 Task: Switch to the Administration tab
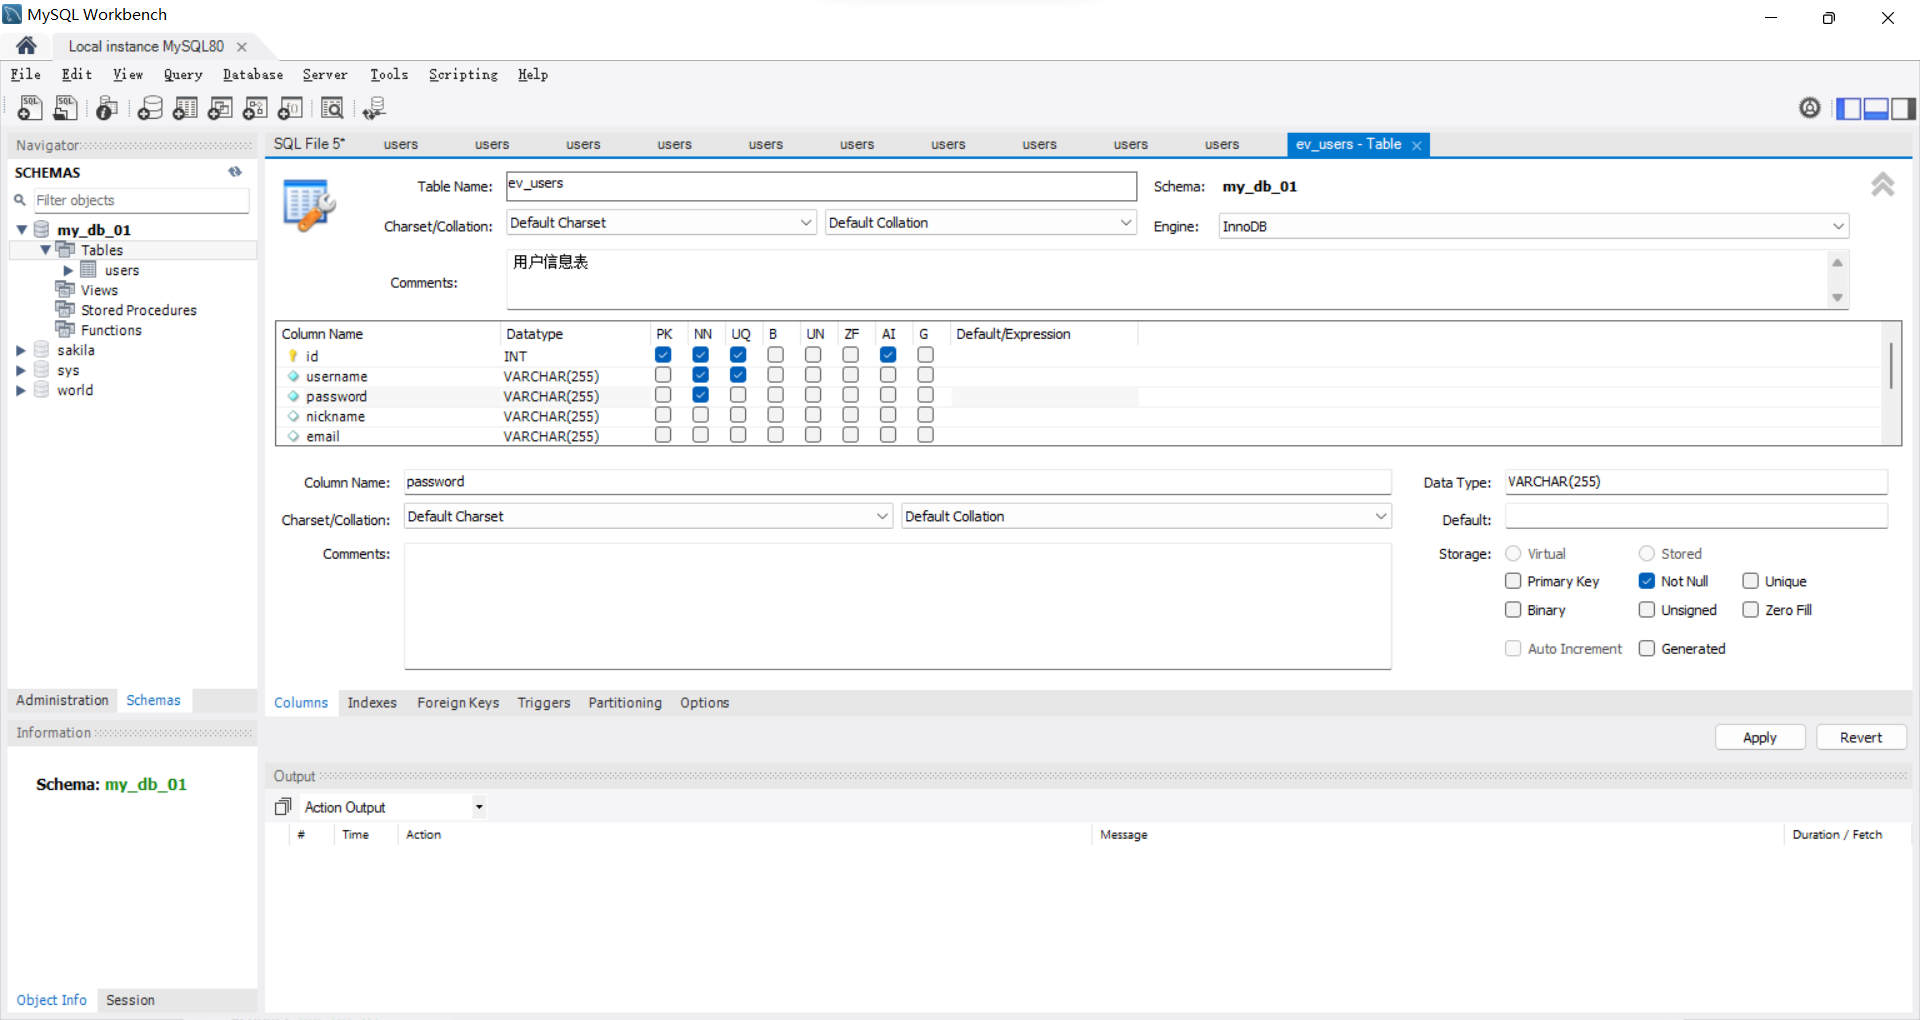pos(62,700)
